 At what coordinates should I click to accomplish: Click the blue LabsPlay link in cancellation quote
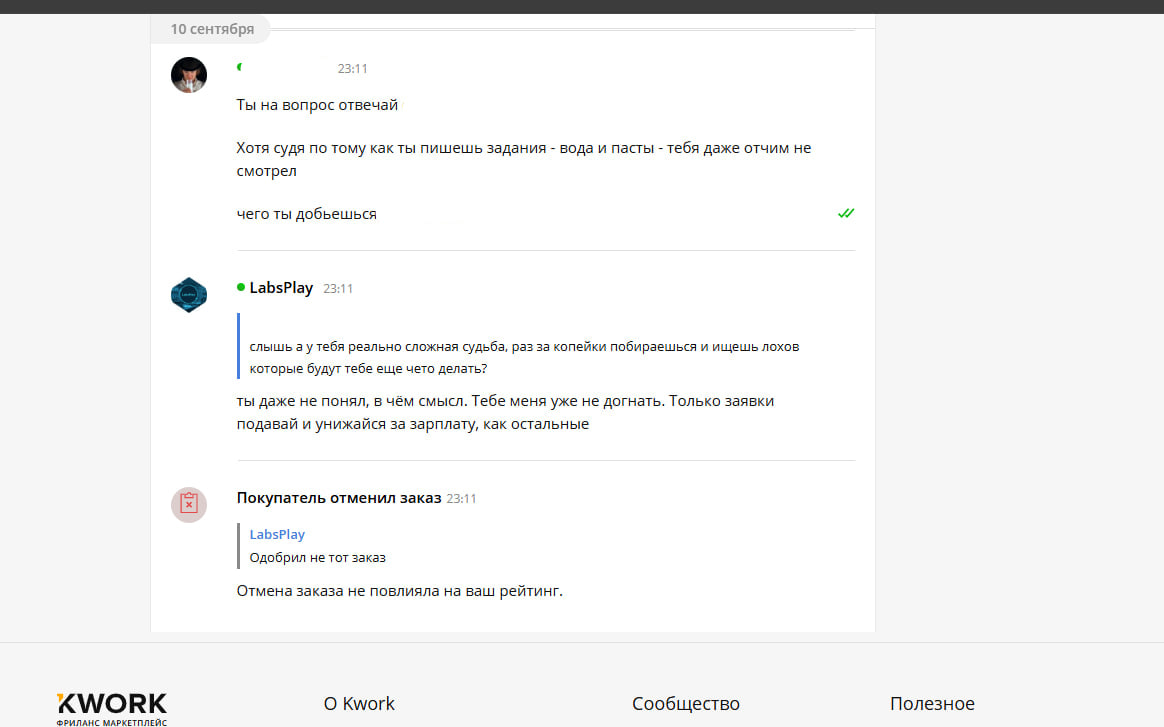(277, 534)
